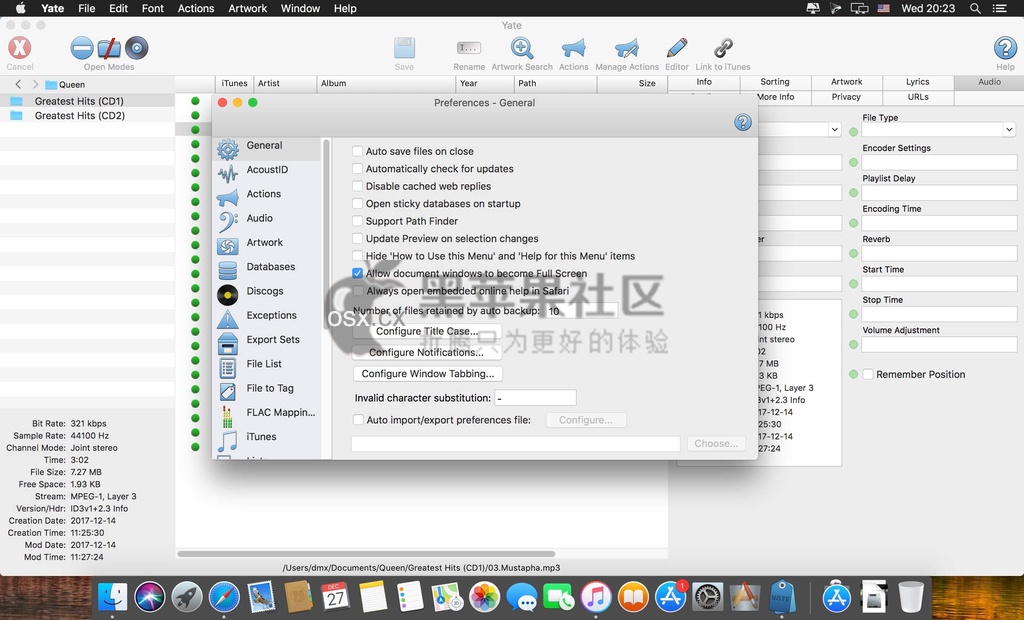
Task: Open the Actions menu in the menu bar
Action: point(196,8)
